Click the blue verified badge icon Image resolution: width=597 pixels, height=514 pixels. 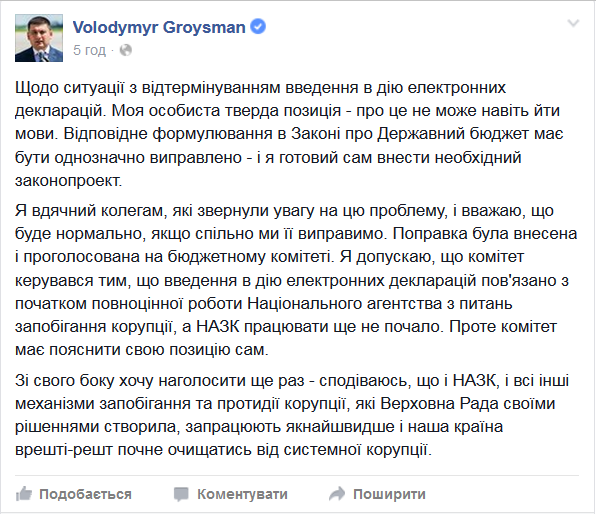(258, 27)
